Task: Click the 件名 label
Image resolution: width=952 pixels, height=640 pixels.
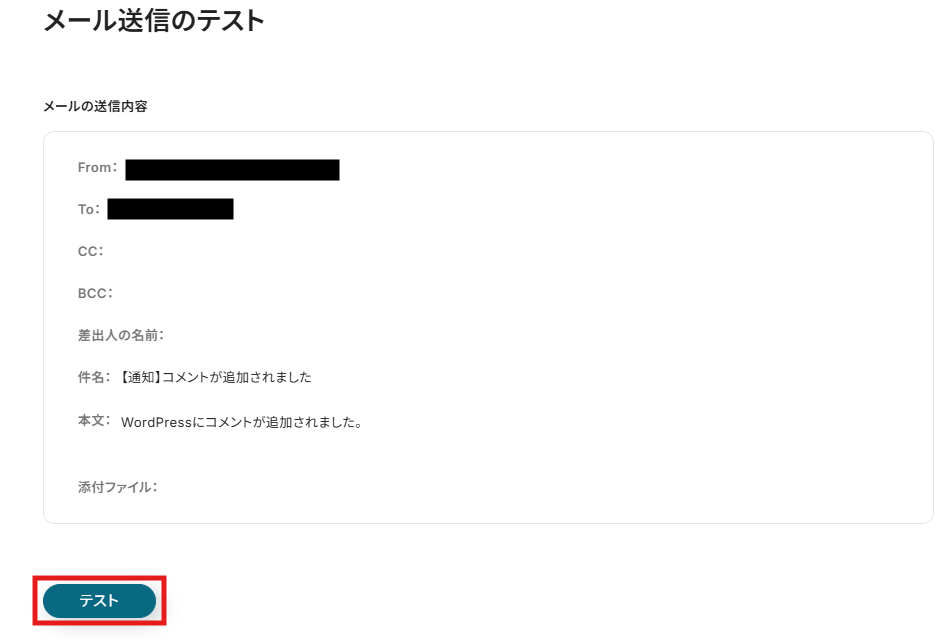Action: 94,377
